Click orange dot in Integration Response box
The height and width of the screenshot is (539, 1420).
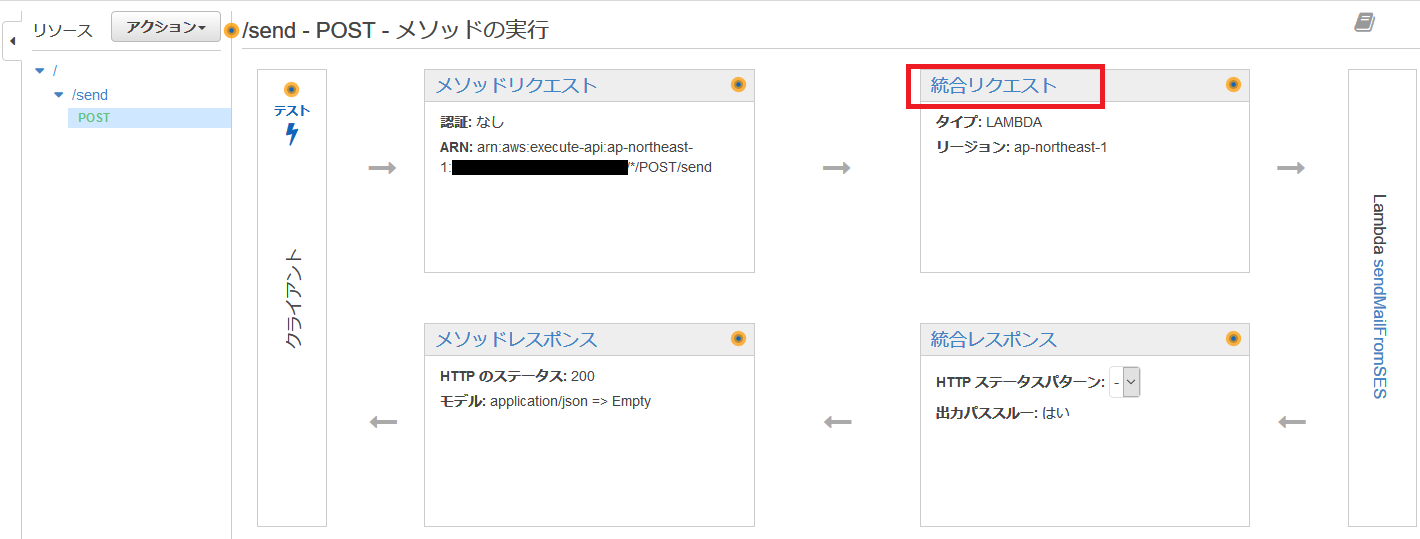pos(1233,339)
